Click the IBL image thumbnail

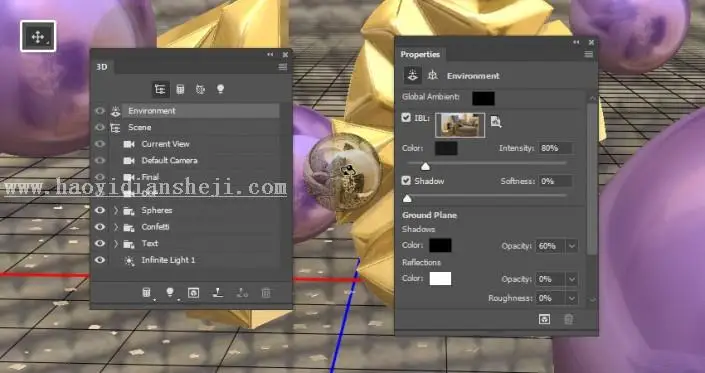tap(460, 124)
